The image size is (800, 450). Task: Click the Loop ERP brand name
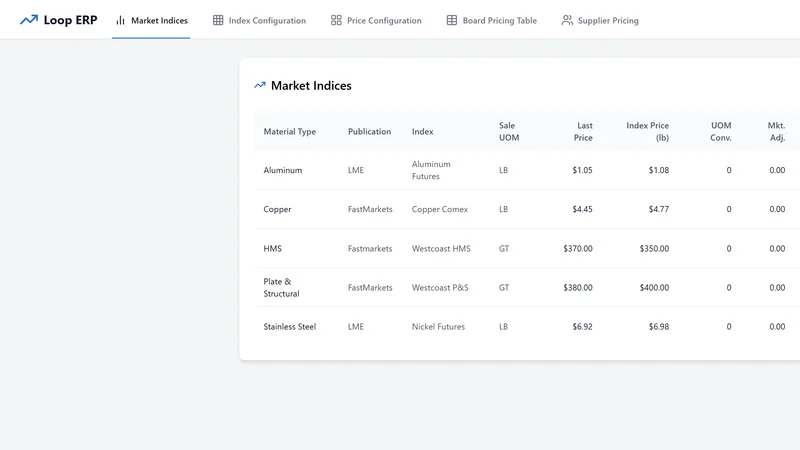[70, 20]
